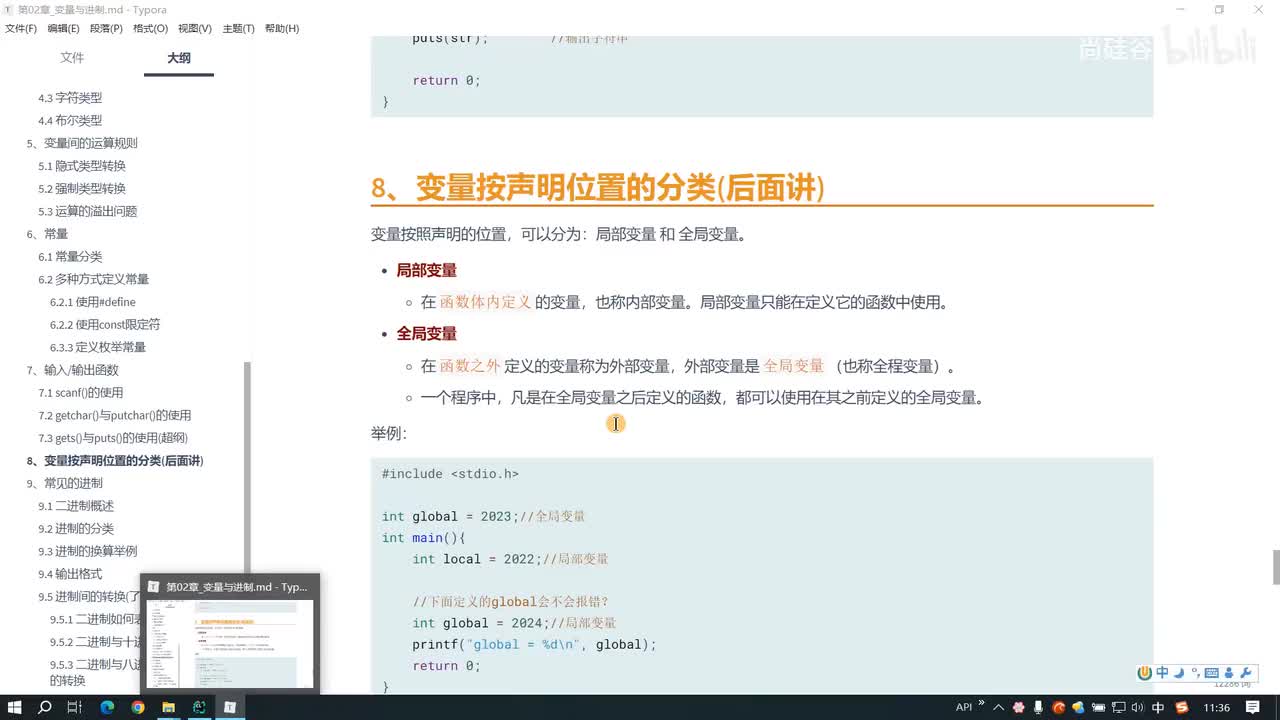
Task: Jump to 6、常量 in outline
Action: click(47, 234)
